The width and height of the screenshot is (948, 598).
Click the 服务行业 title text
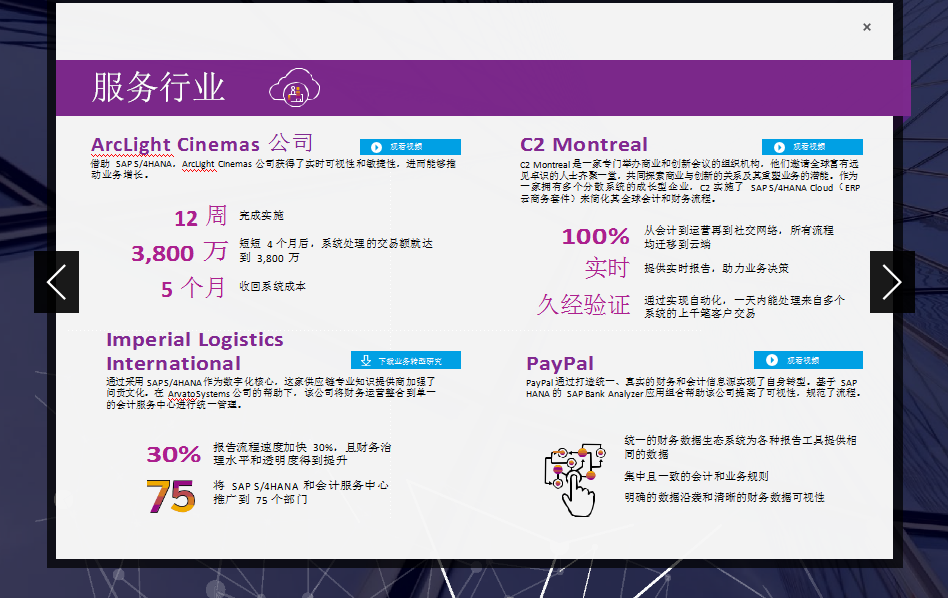click(x=158, y=87)
